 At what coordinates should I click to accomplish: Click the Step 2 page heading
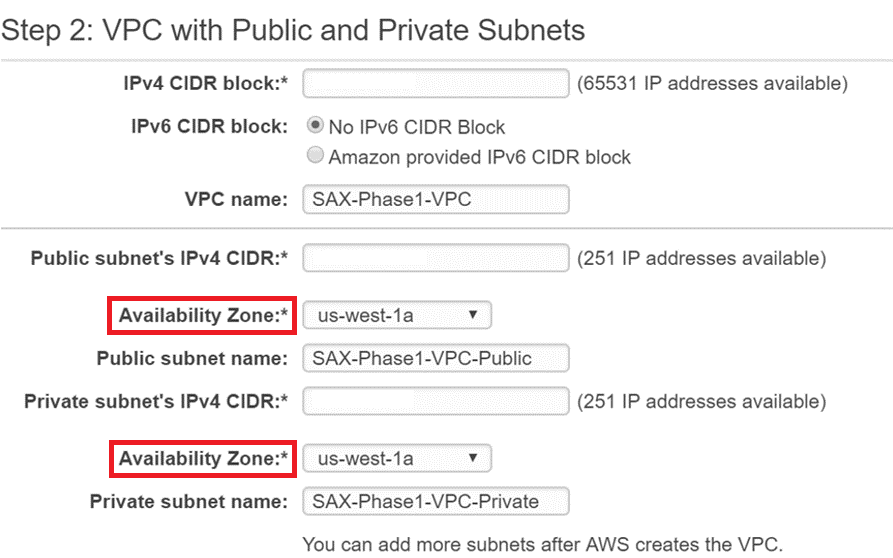pyautogui.click(x=293, y=30)
